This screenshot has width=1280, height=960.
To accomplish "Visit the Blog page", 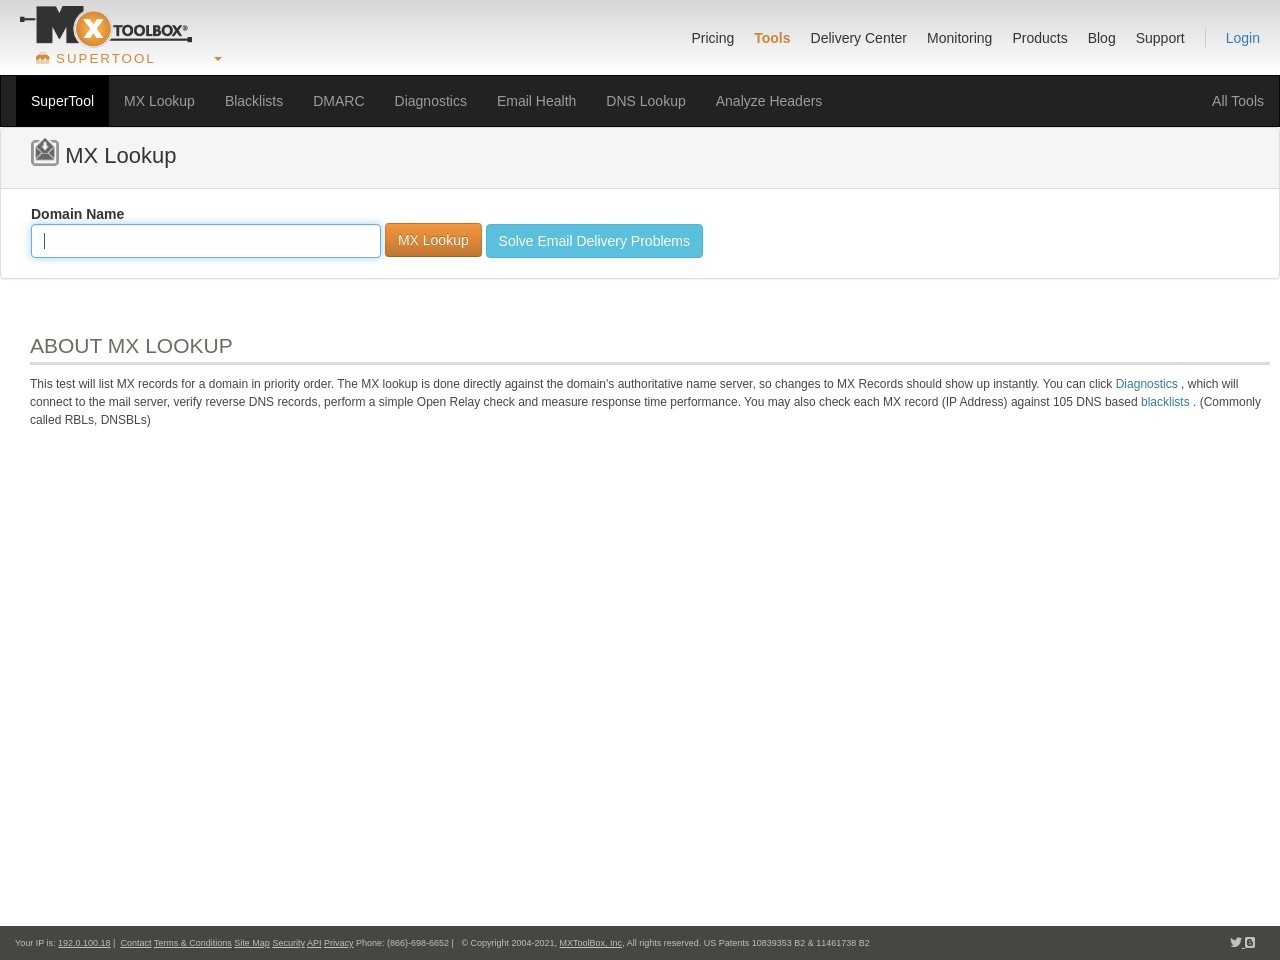I will (x=1101, y=38).
